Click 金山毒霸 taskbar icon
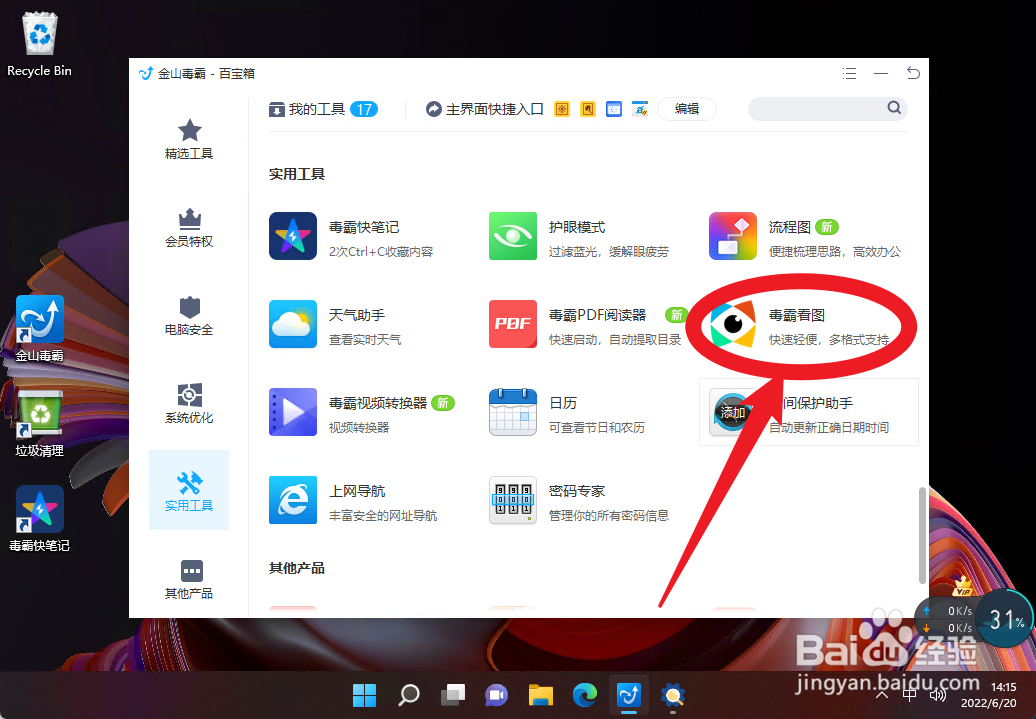The height and width of the screenshot is (719, 1036). click(629, 695)
